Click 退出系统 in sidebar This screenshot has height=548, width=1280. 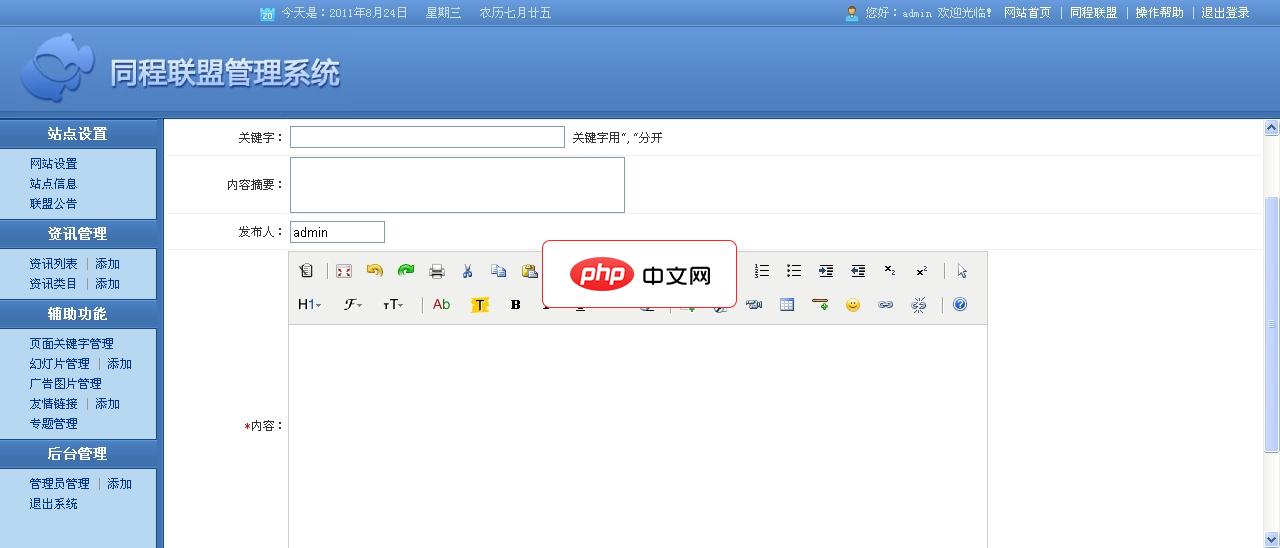pyautogui.click(x=53, y=504)
